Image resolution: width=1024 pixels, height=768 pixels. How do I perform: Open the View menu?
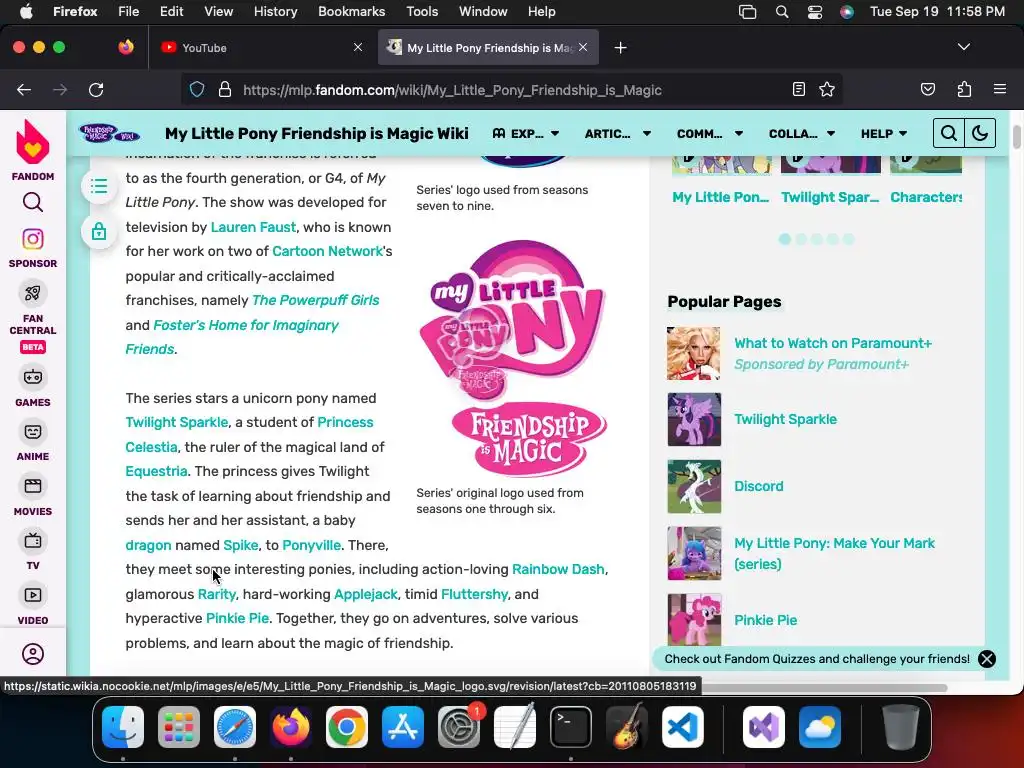coord(218,12)
